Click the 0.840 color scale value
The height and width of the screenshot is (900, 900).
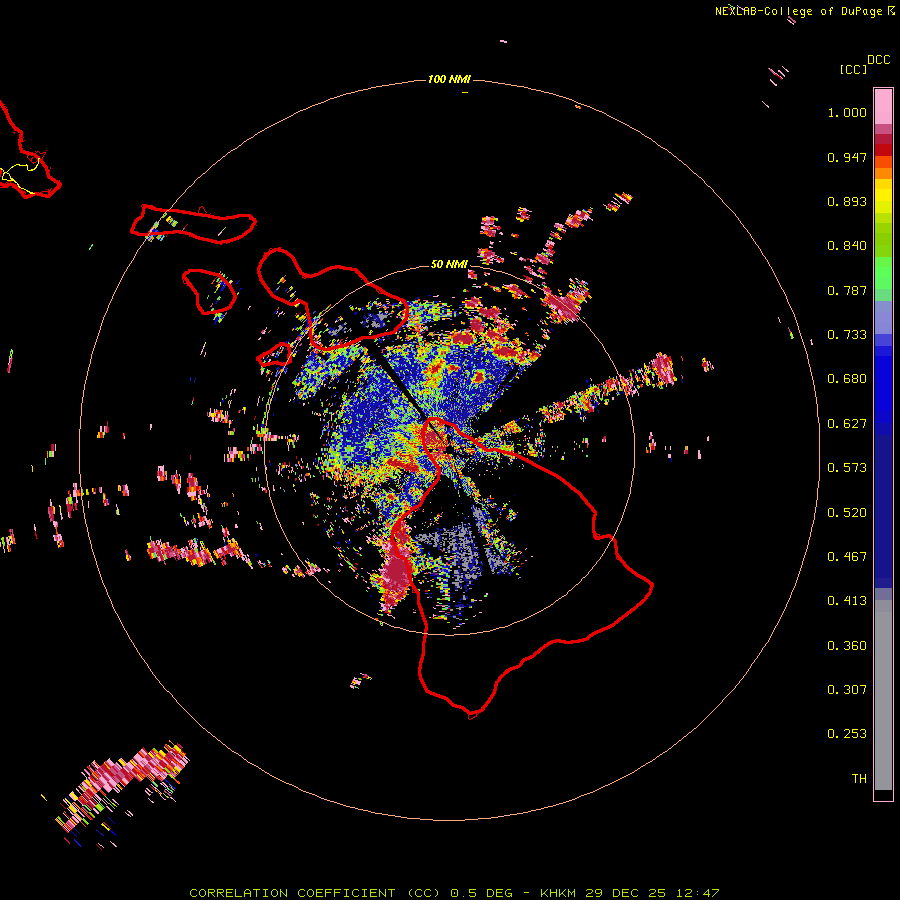(847, 246)
